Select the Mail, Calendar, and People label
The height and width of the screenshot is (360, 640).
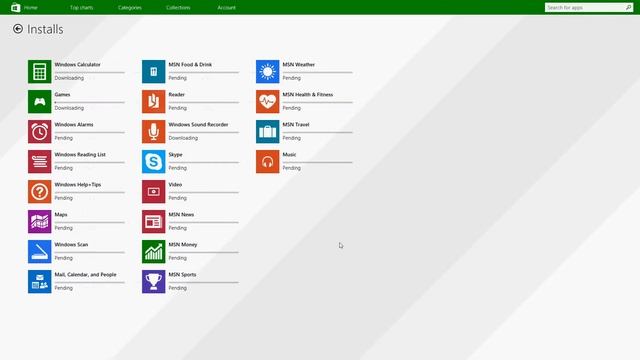point(85,275)
